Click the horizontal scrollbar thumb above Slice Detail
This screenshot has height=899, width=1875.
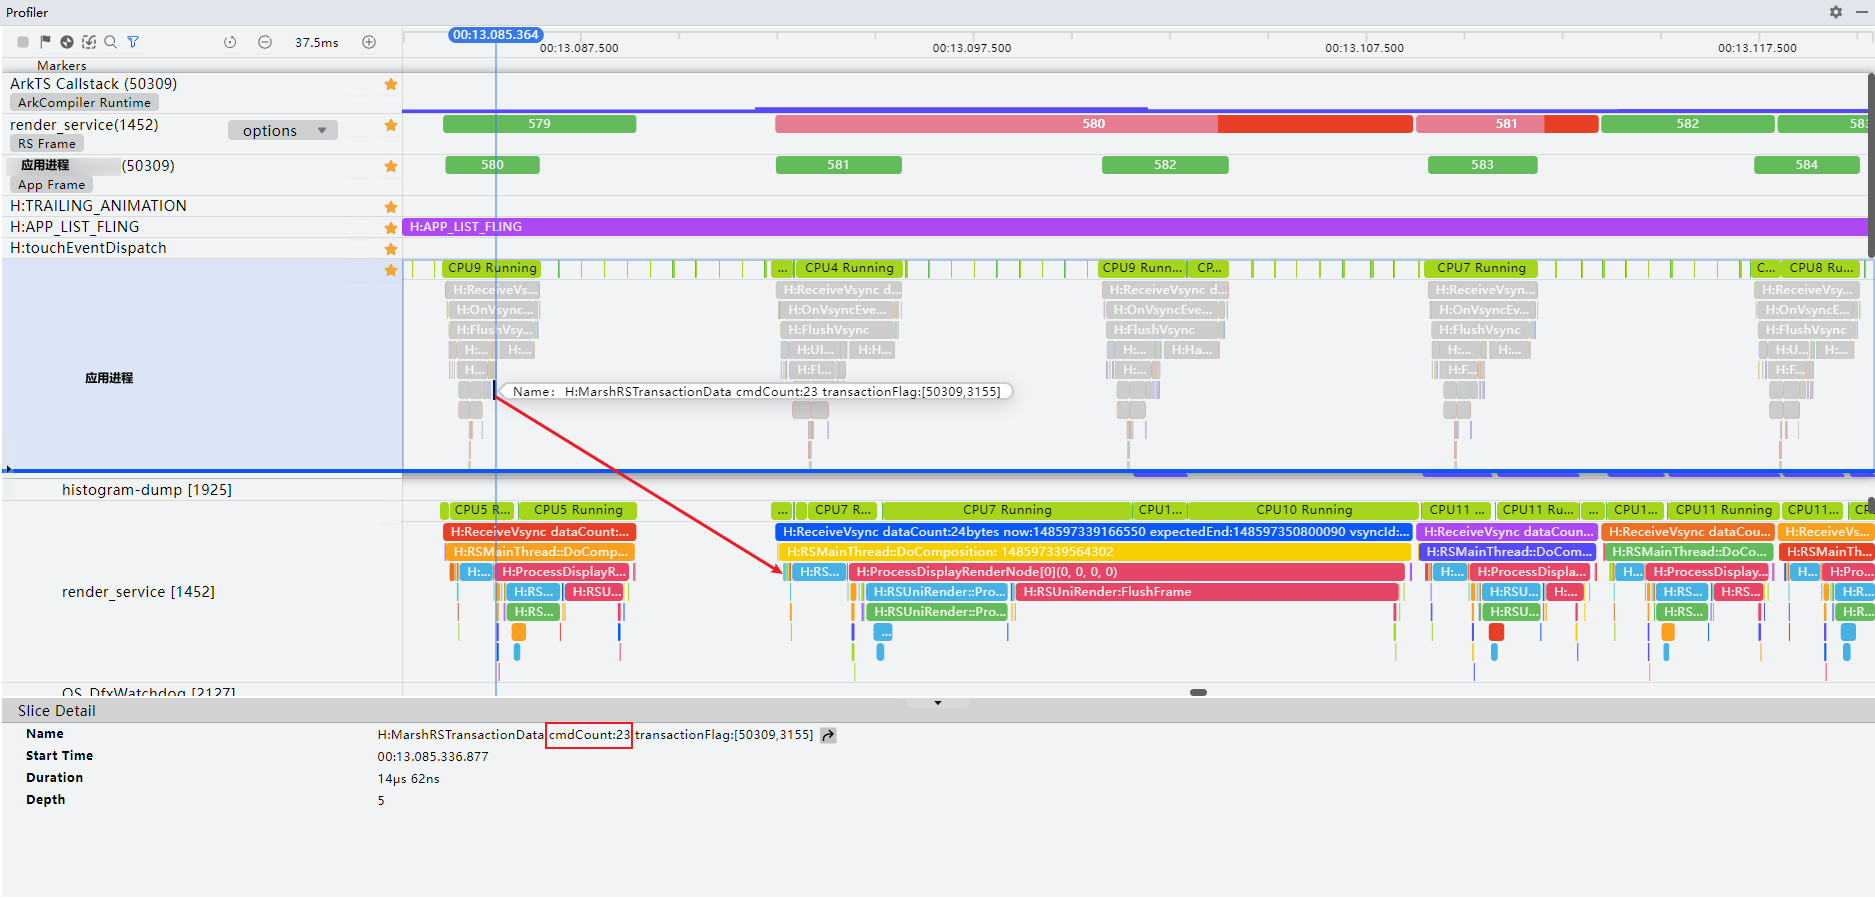click(1198, 692)
